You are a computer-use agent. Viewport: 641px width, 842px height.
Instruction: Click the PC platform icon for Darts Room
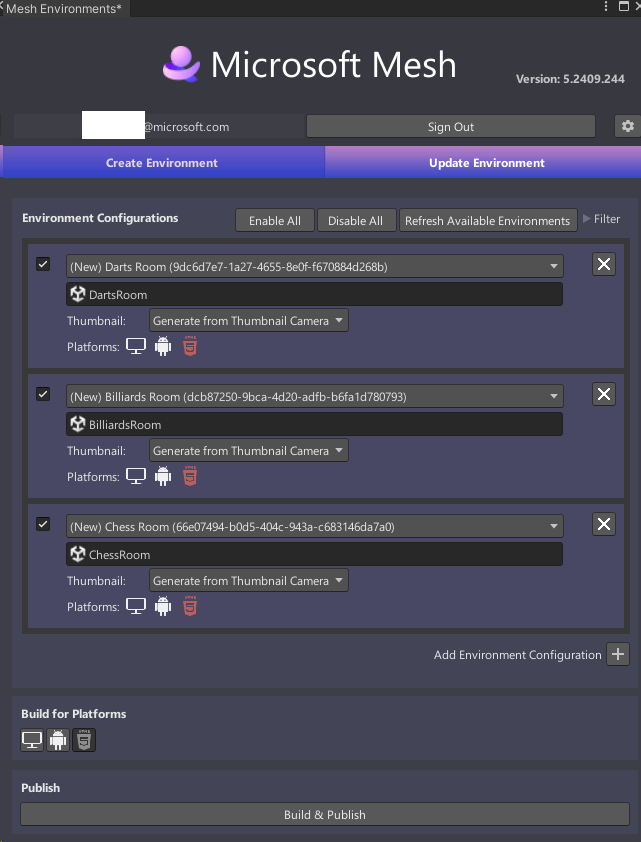coord(136,346)
